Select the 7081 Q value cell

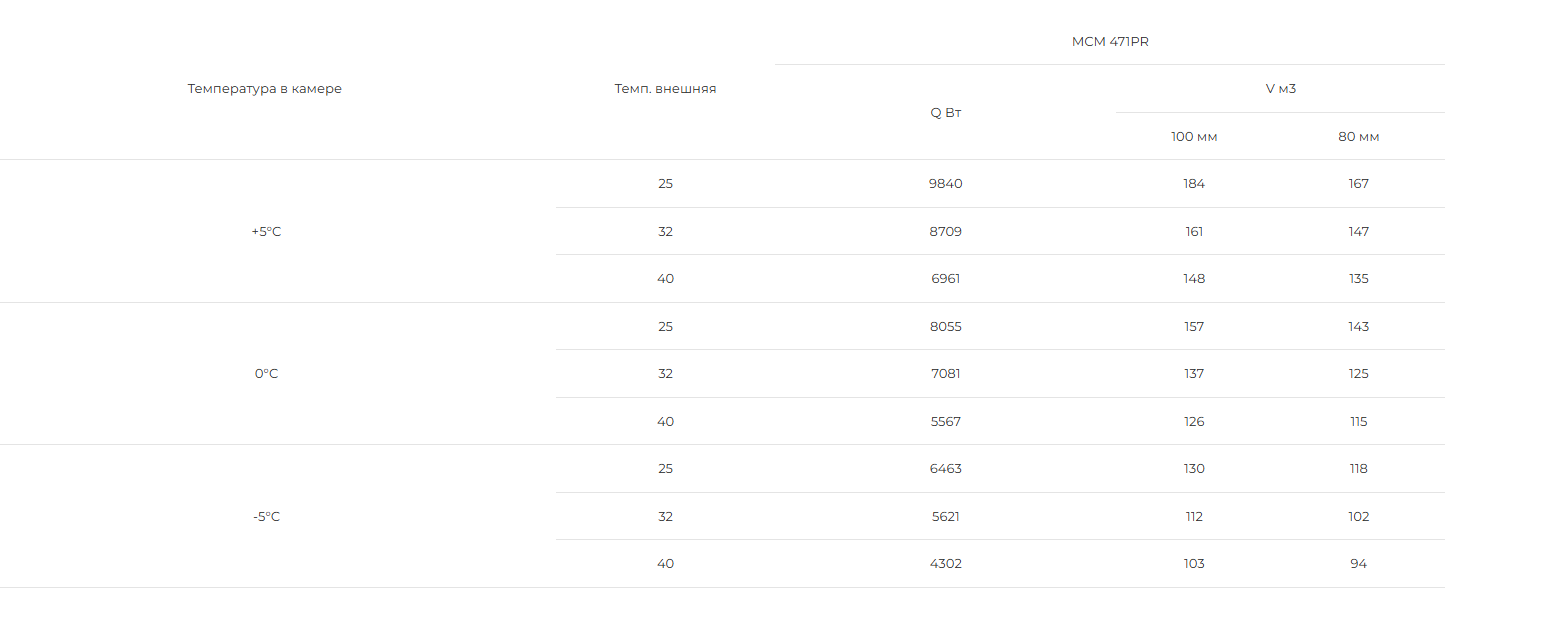click(945, 374)
